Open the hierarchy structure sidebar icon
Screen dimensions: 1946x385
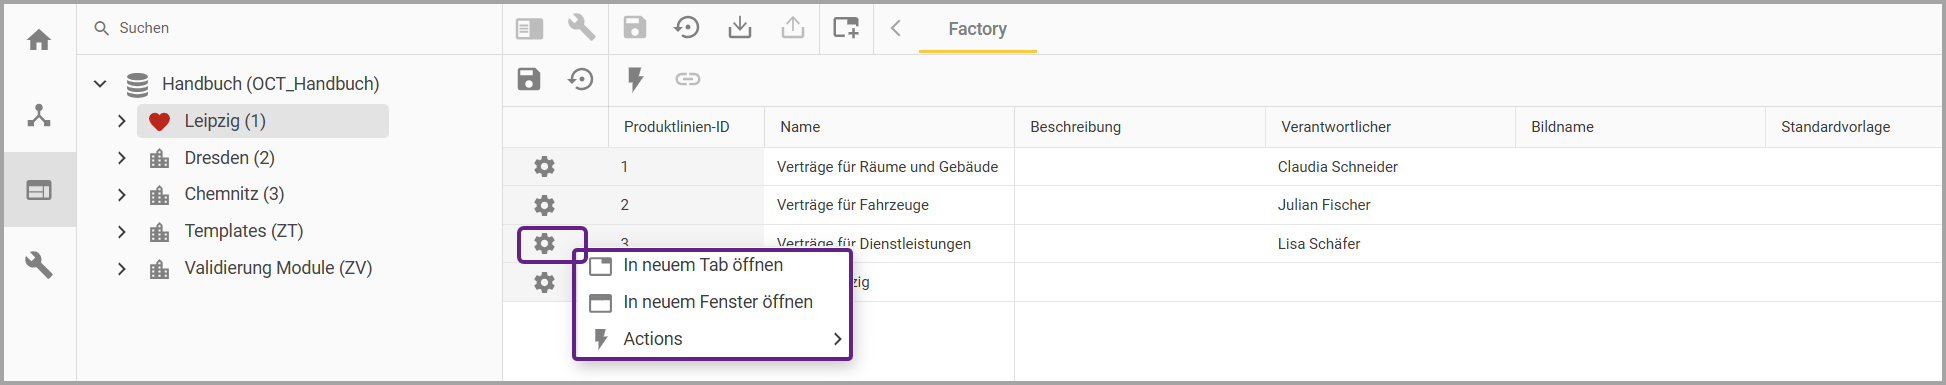pyautogui.click(x=39, y=115)
